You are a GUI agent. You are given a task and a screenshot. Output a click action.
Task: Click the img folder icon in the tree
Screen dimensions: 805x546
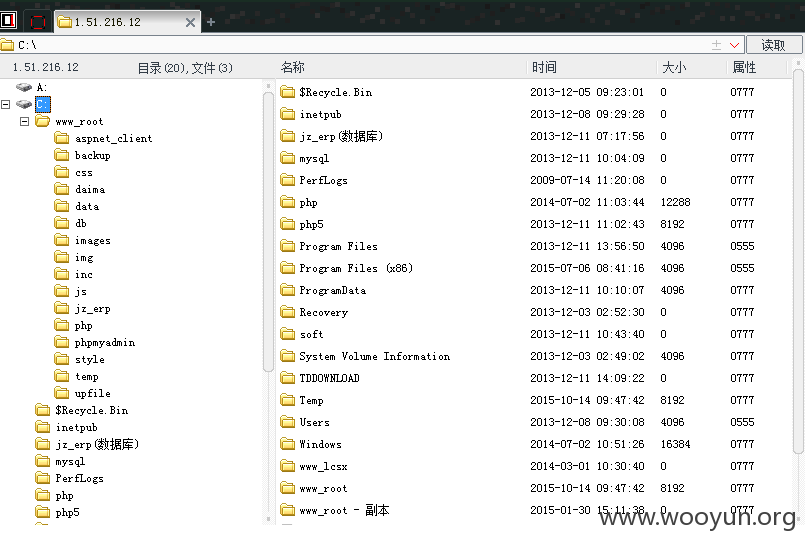[x=62, y=257]
